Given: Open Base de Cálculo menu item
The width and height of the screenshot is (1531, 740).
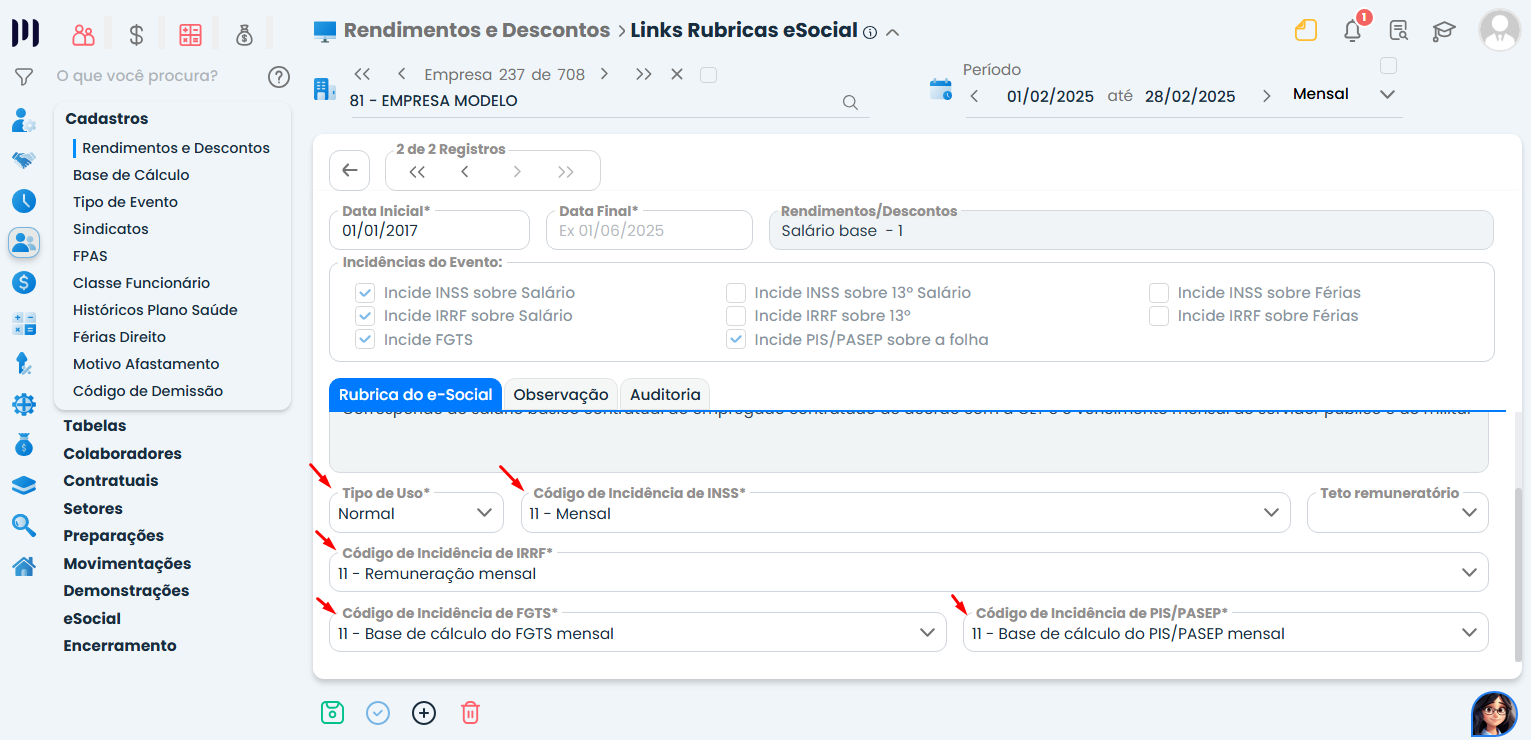Looking at the screenshot, I should 131,175.
